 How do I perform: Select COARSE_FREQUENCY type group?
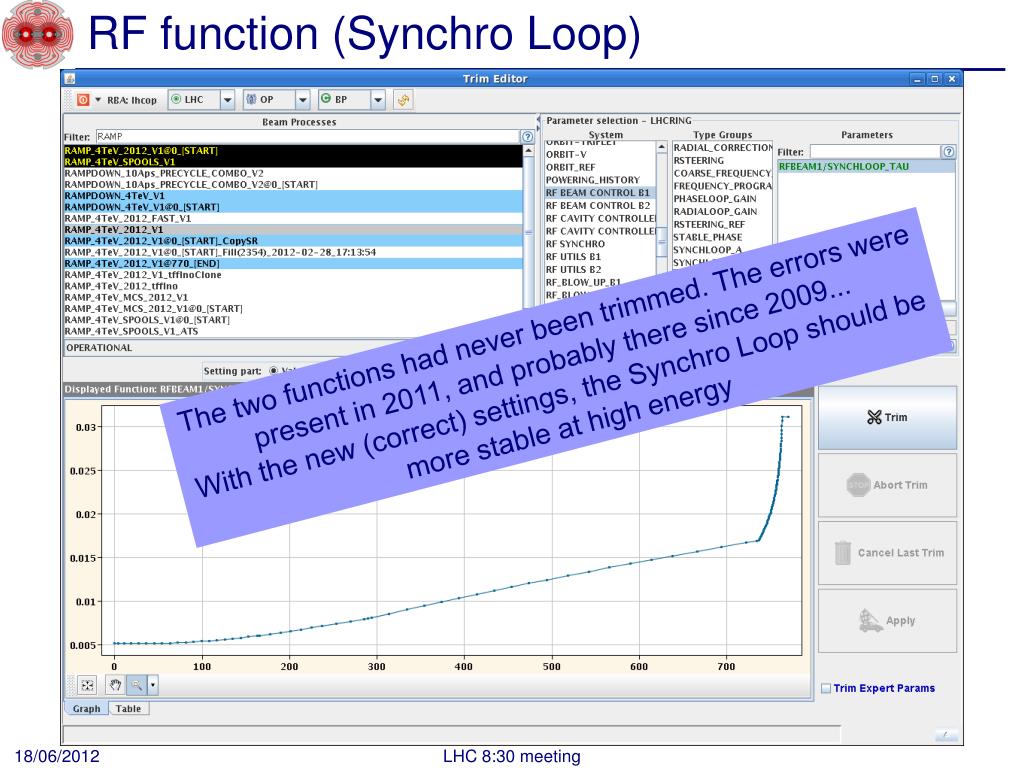tap(722, 173)
